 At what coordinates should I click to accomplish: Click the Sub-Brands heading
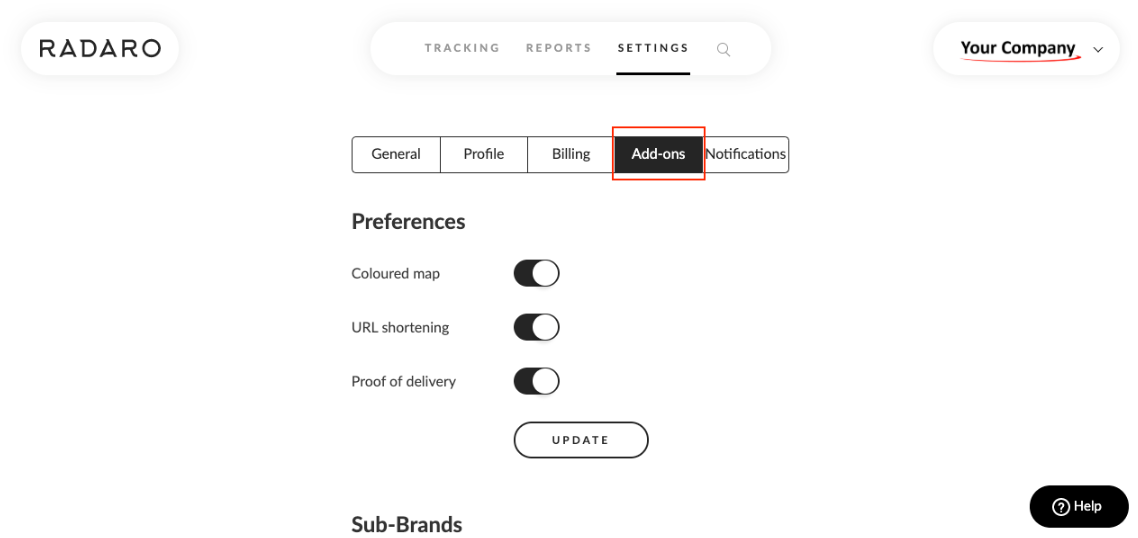point(407,524)
